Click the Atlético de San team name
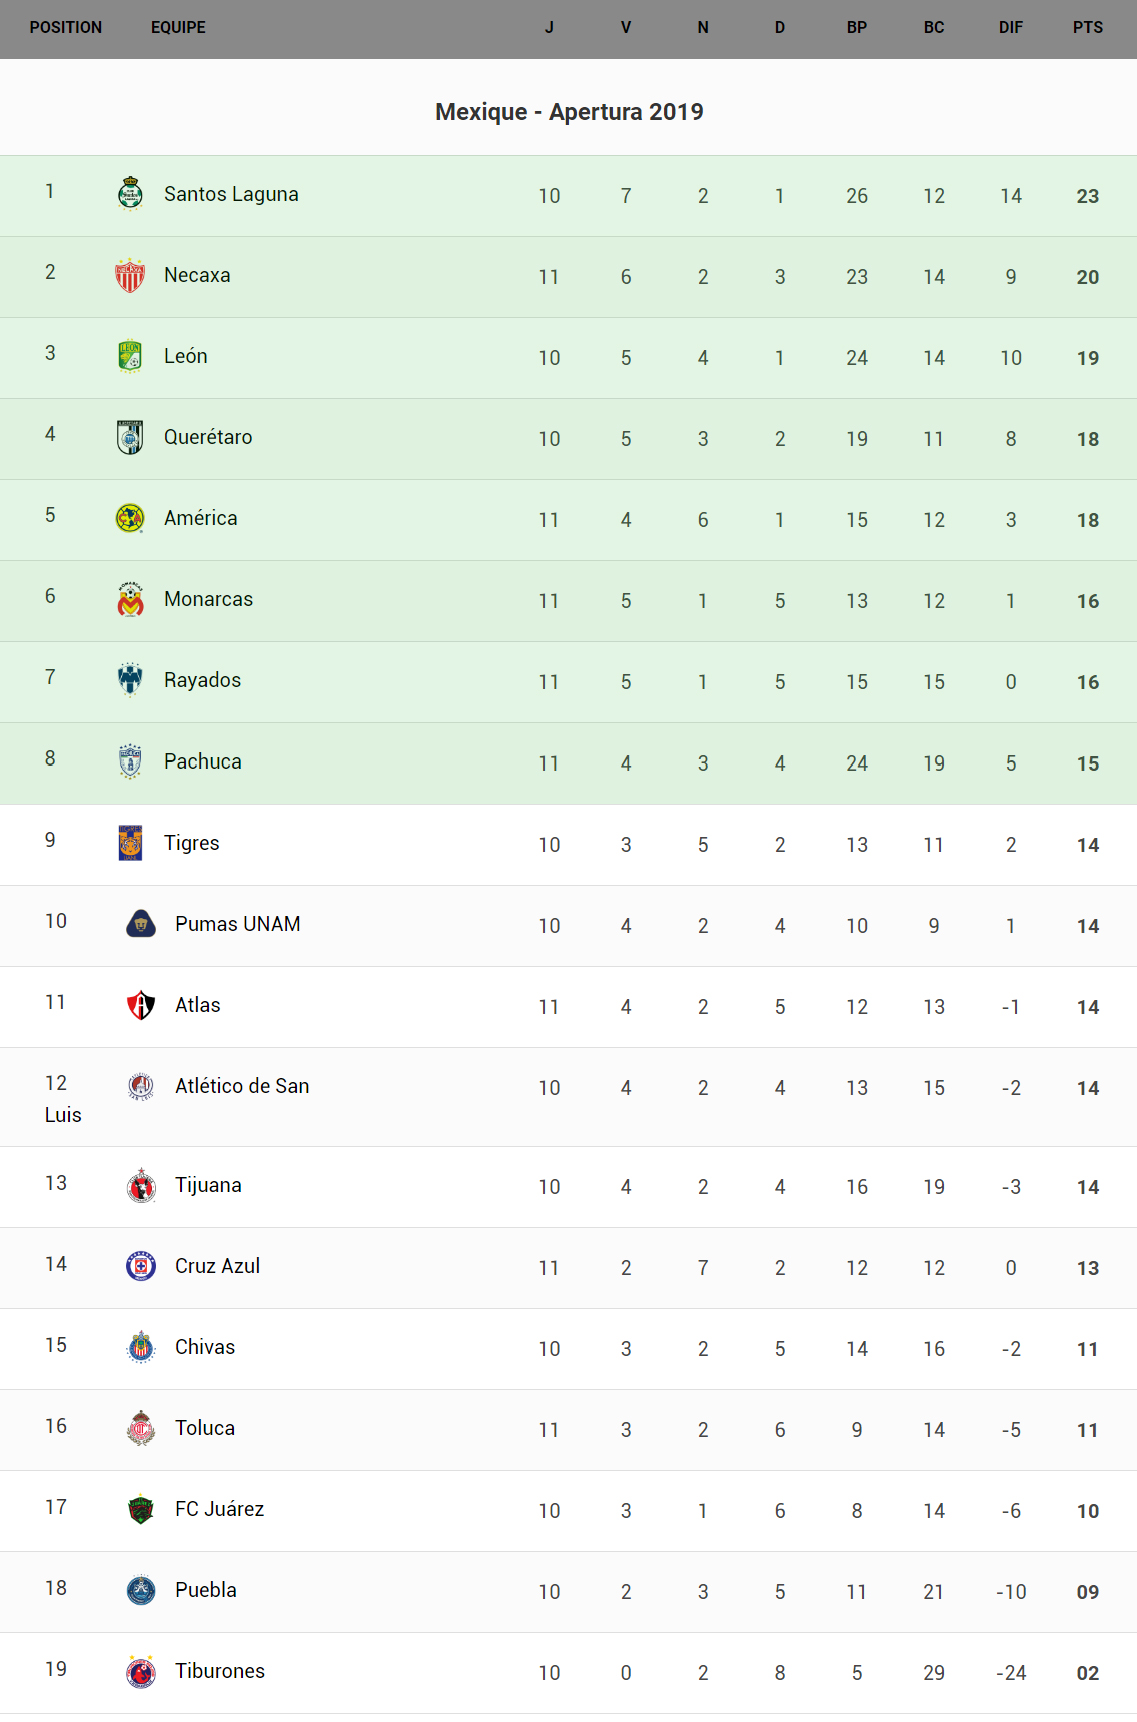The image size is (1137, 1722). tap(242, 1086)
